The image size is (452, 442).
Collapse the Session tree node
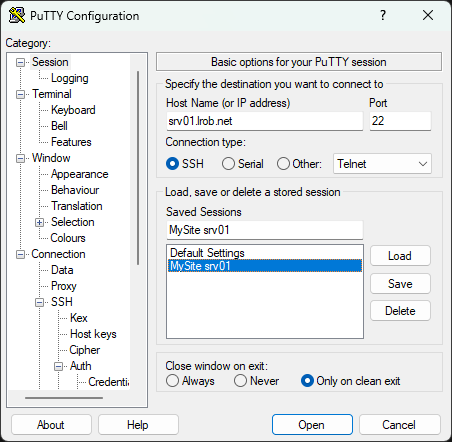click(x=21, y=62)
